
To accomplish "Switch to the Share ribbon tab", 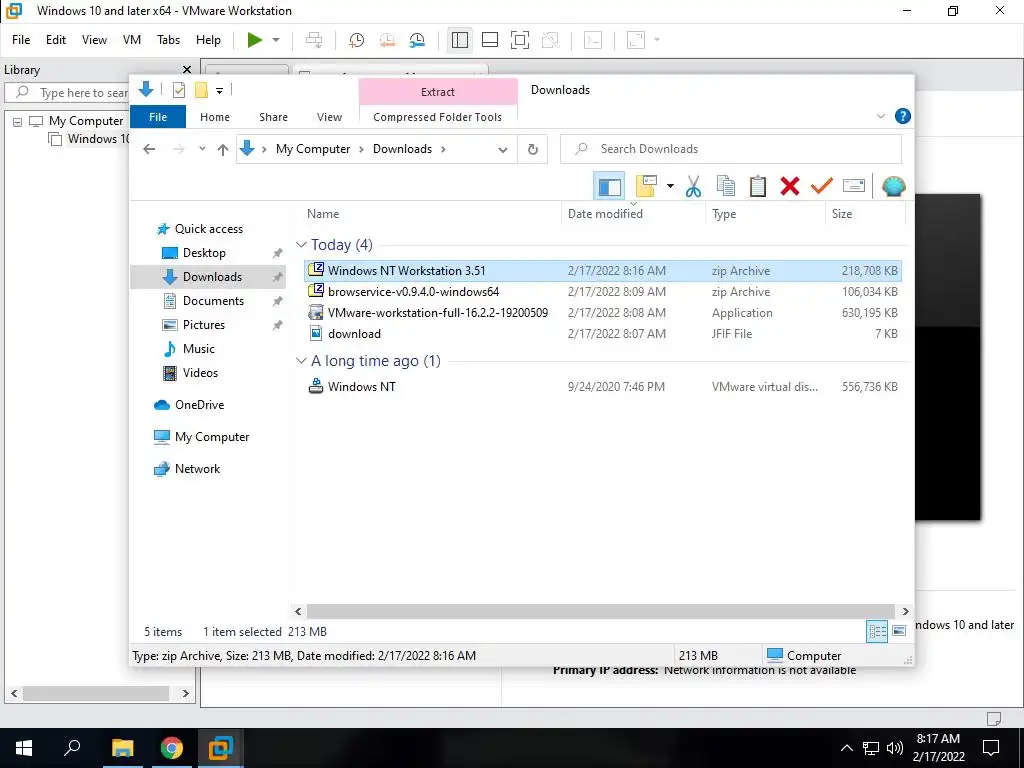I will (x=273, y=117).
